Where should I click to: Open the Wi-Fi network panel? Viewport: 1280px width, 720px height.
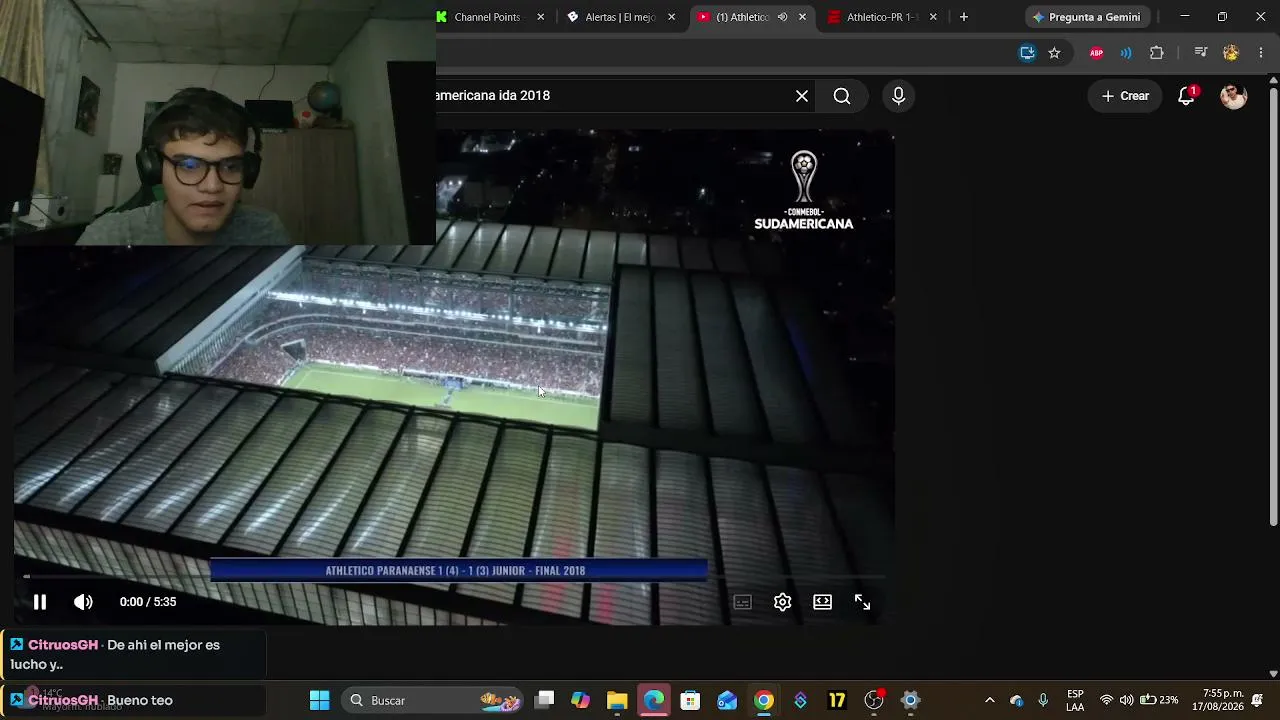click(x=1106, y=700)
